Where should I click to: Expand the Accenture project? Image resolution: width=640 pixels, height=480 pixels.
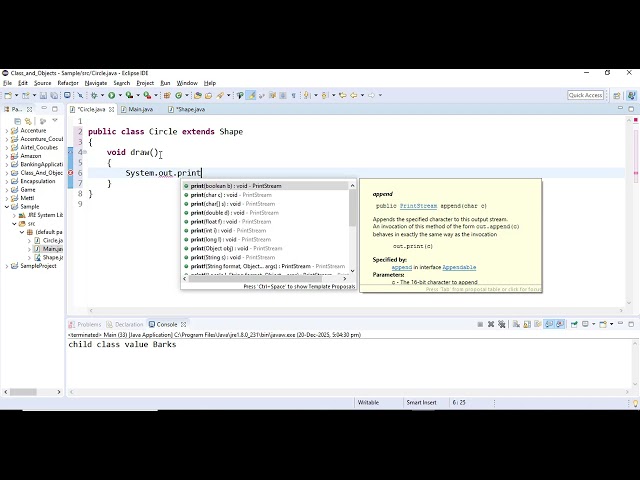pyautogui.click(x=7, y=131)
